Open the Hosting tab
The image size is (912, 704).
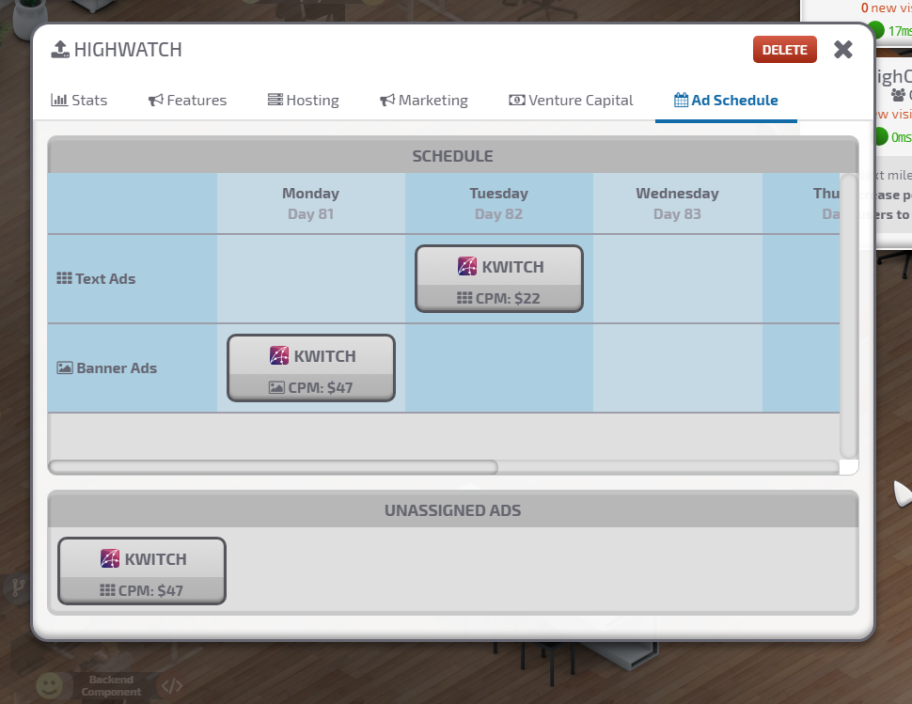tap(303, 100)
